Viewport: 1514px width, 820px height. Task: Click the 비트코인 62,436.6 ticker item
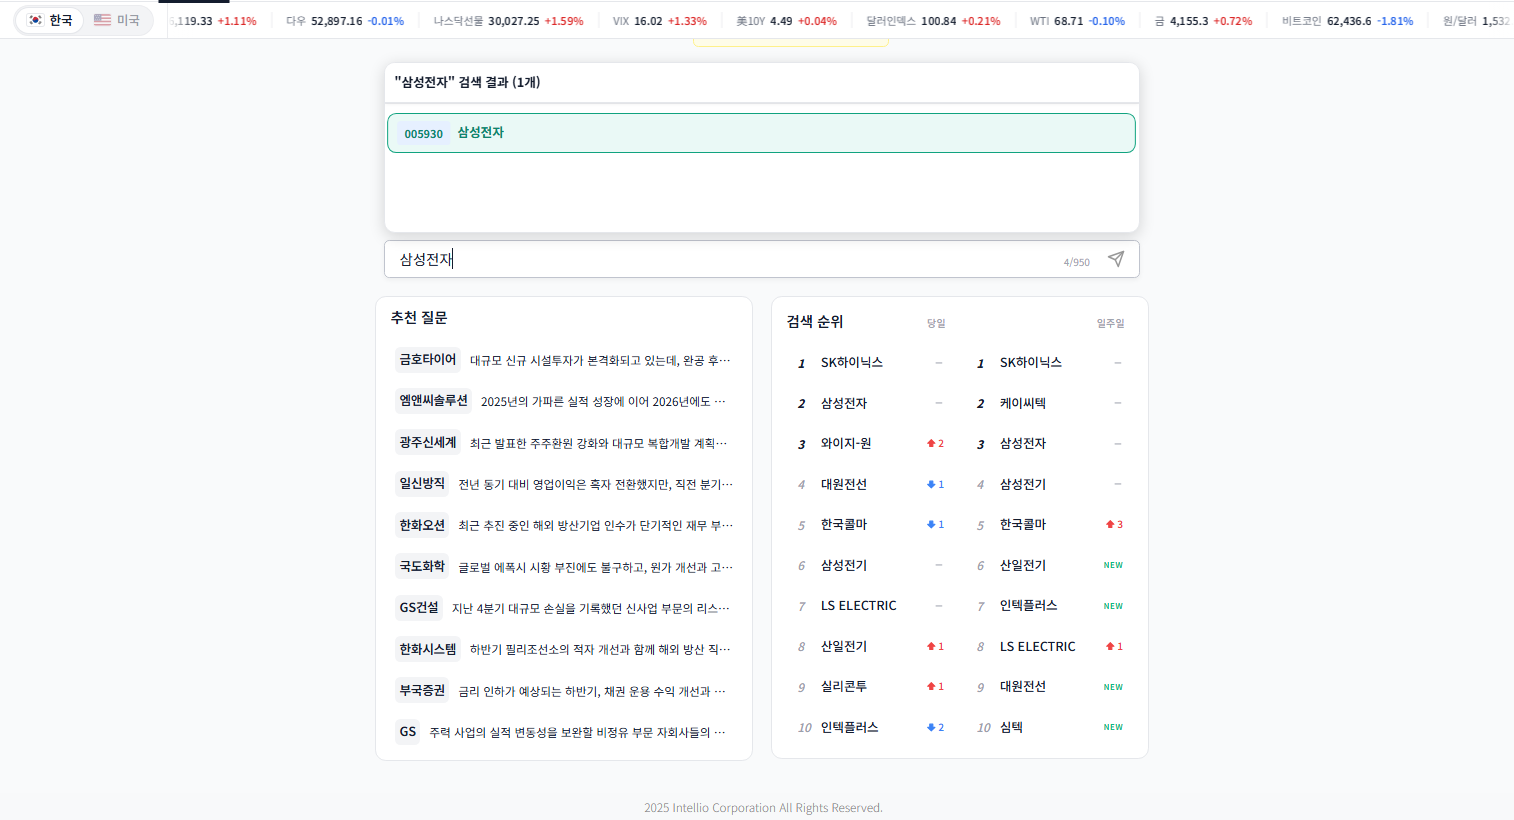[x=1348, y=21]
